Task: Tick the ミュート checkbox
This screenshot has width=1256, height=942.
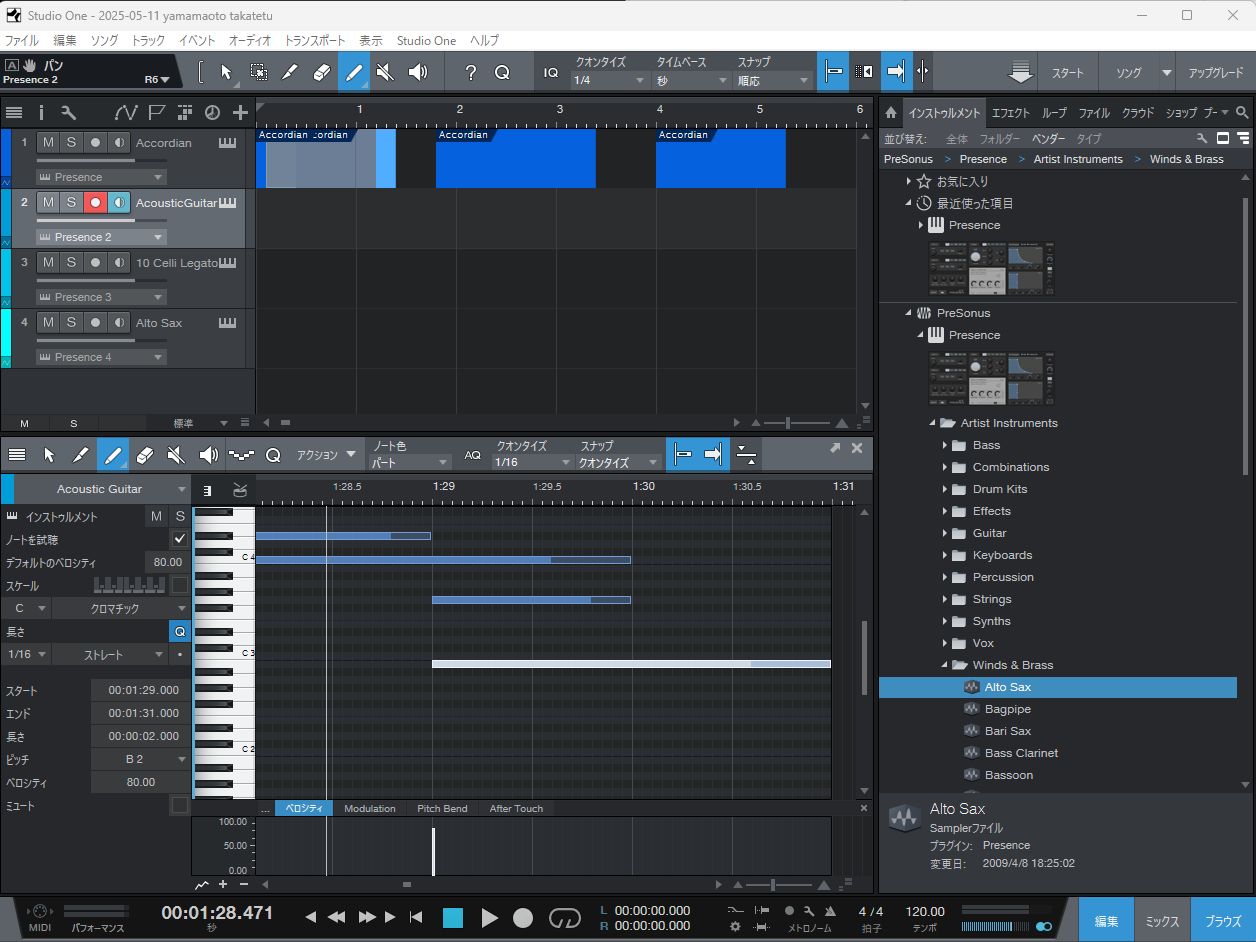Action: 180,805
